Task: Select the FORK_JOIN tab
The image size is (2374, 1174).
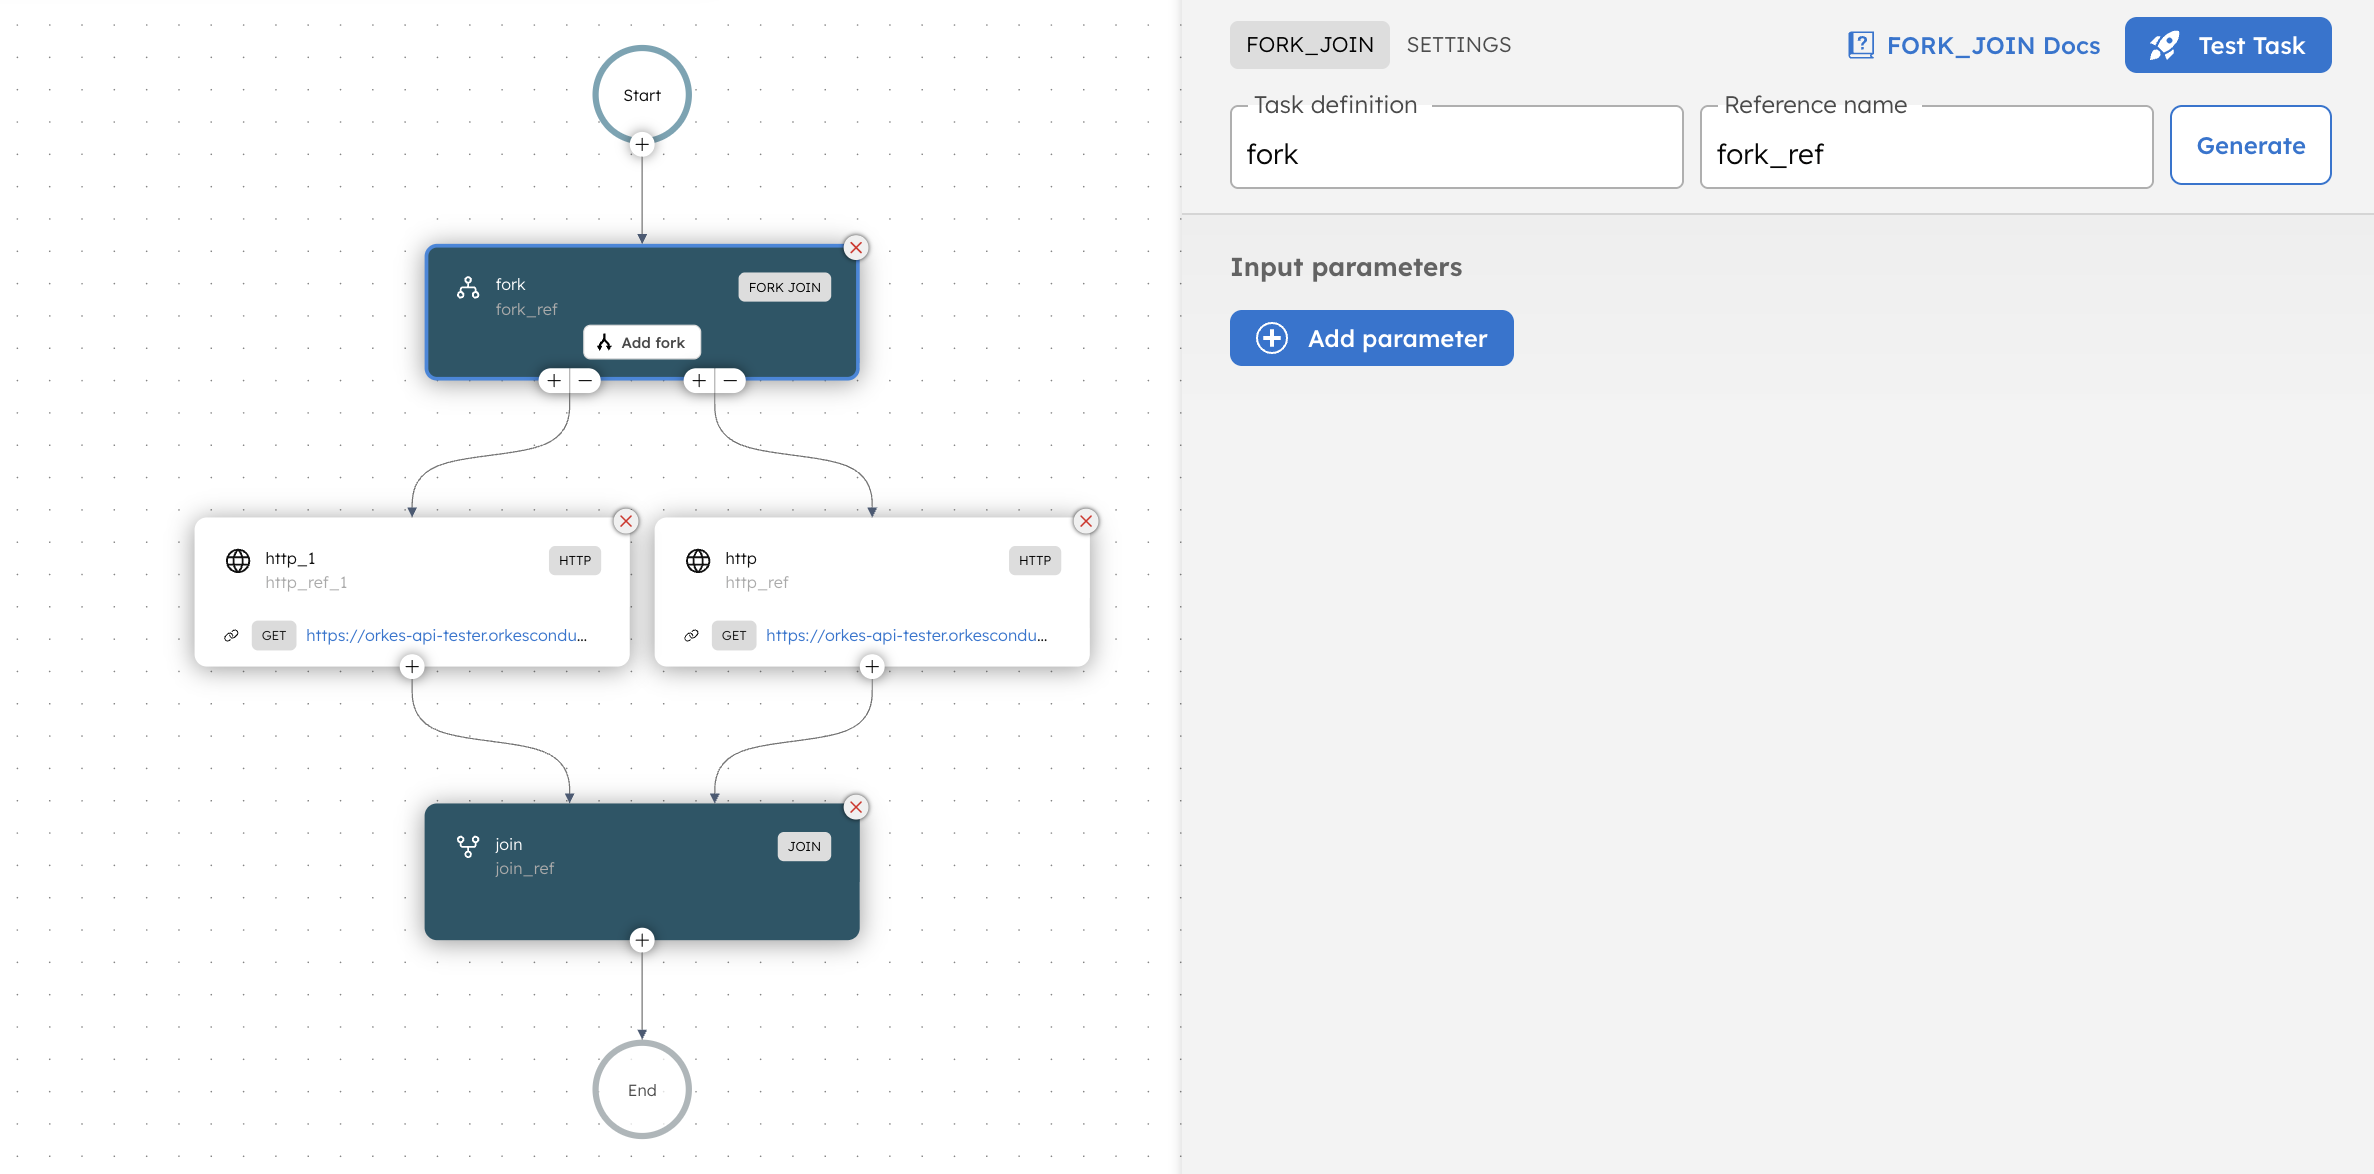Action: [x=1309, y=44]
